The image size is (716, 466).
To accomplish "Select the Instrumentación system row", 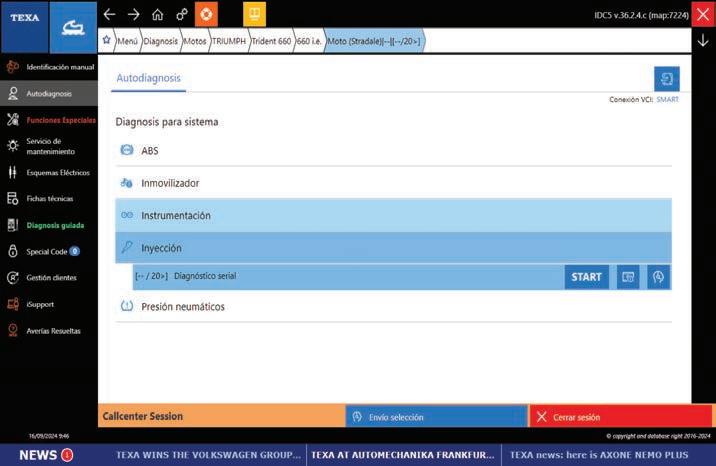I will pyautogui.click(x=393, y=215).
